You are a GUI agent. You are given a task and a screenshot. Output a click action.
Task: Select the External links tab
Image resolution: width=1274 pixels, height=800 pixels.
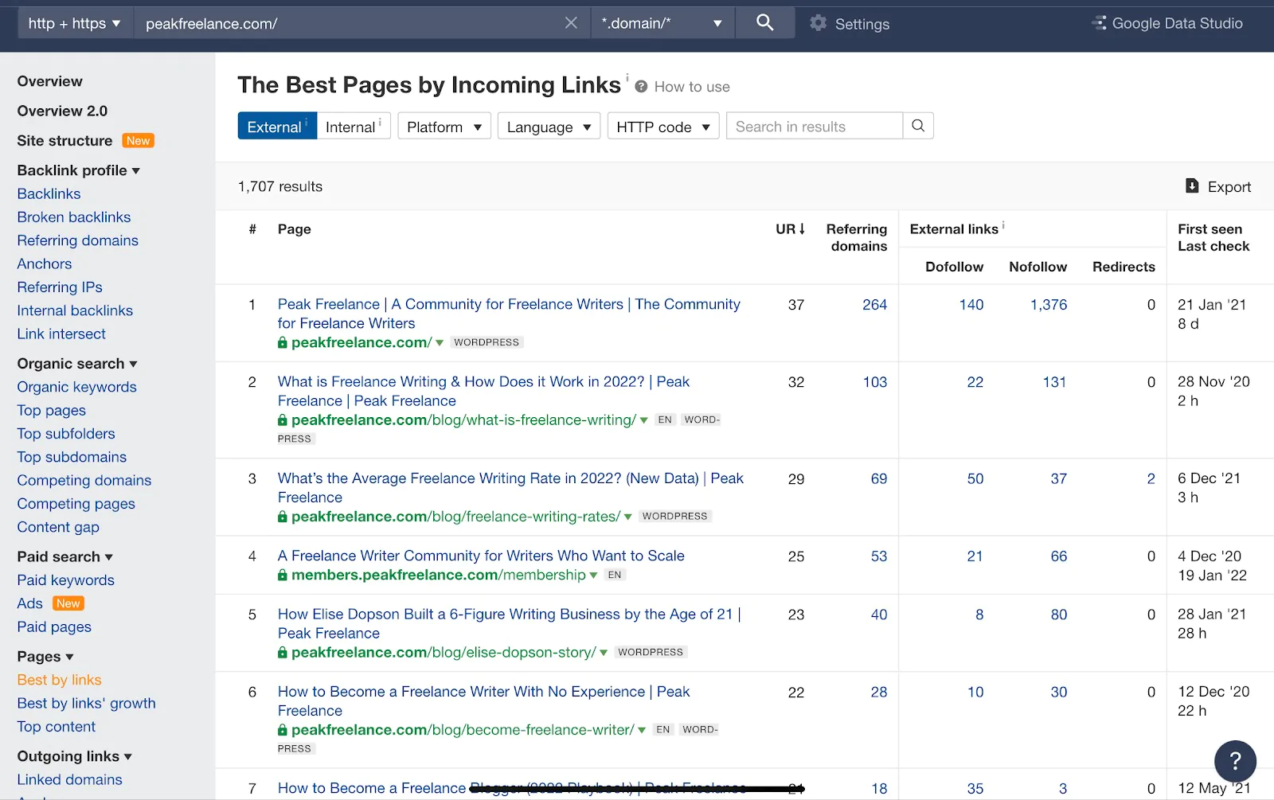pos(277,126)
